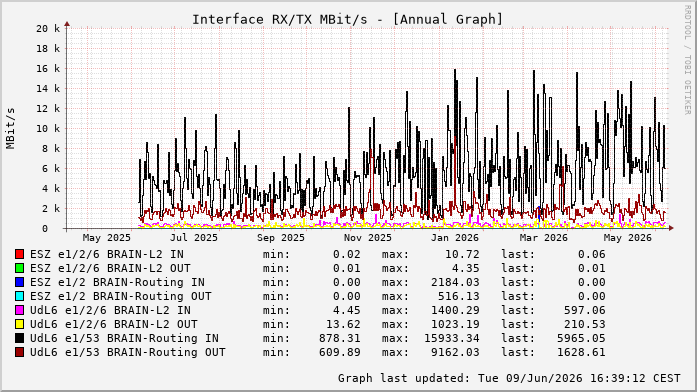Viewport: 697px width, 392px height.
Task: Click the 'Mar 2026' x-axis label
Action: point(544,238)
